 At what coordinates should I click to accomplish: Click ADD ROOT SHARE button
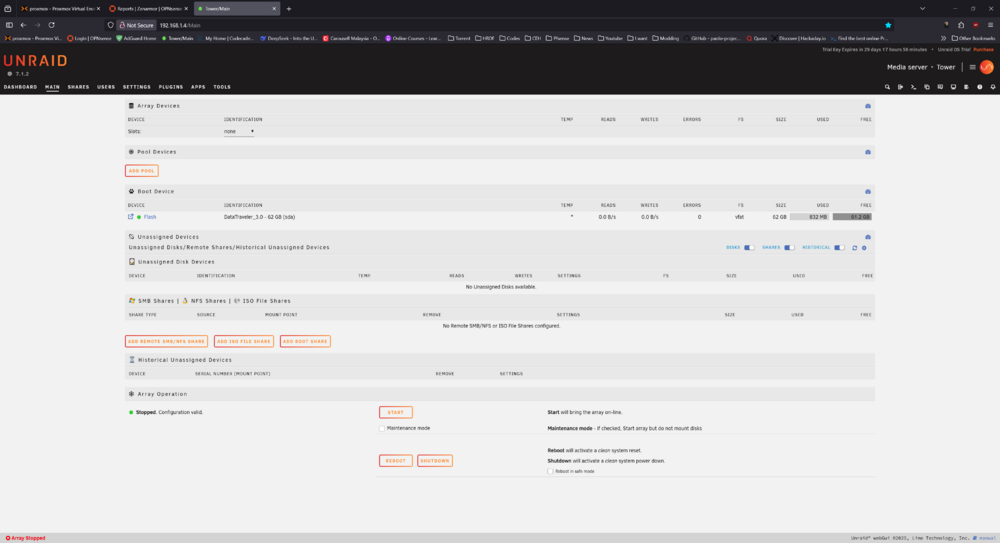(305, 341)
